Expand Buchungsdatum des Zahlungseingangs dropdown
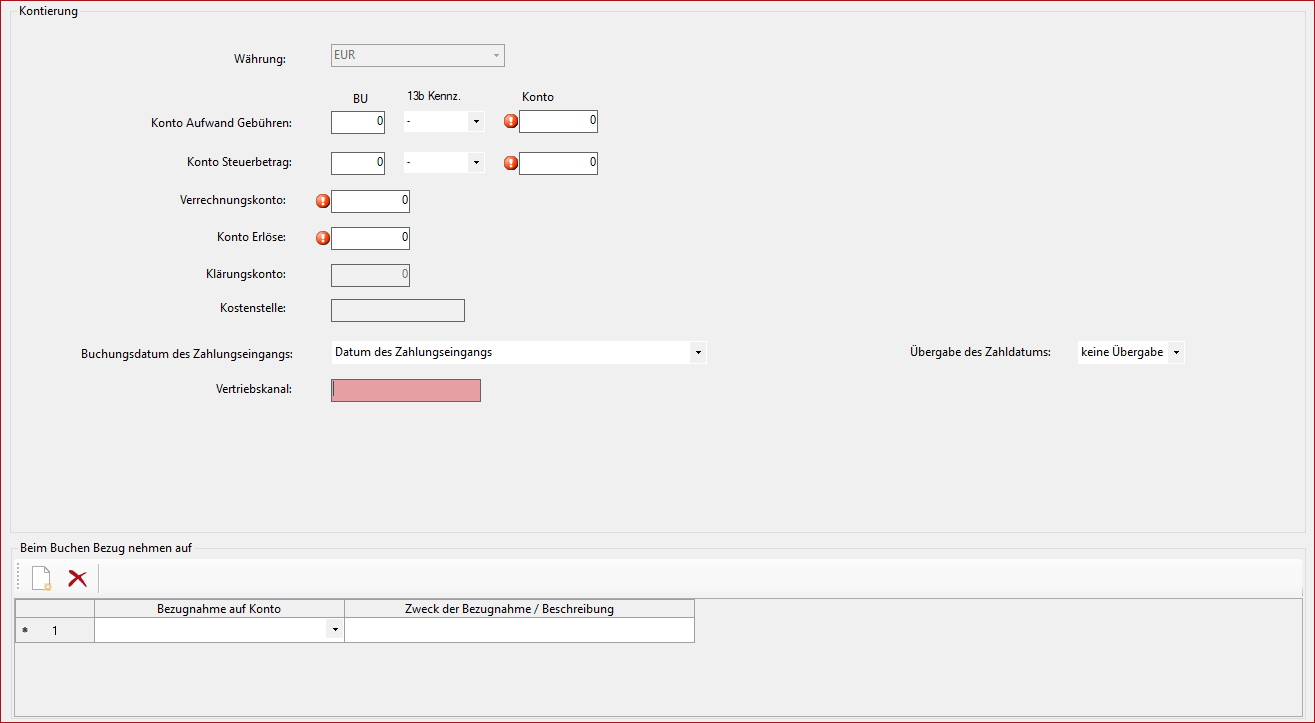1315x723 pixels. click(x=698, y=353)
